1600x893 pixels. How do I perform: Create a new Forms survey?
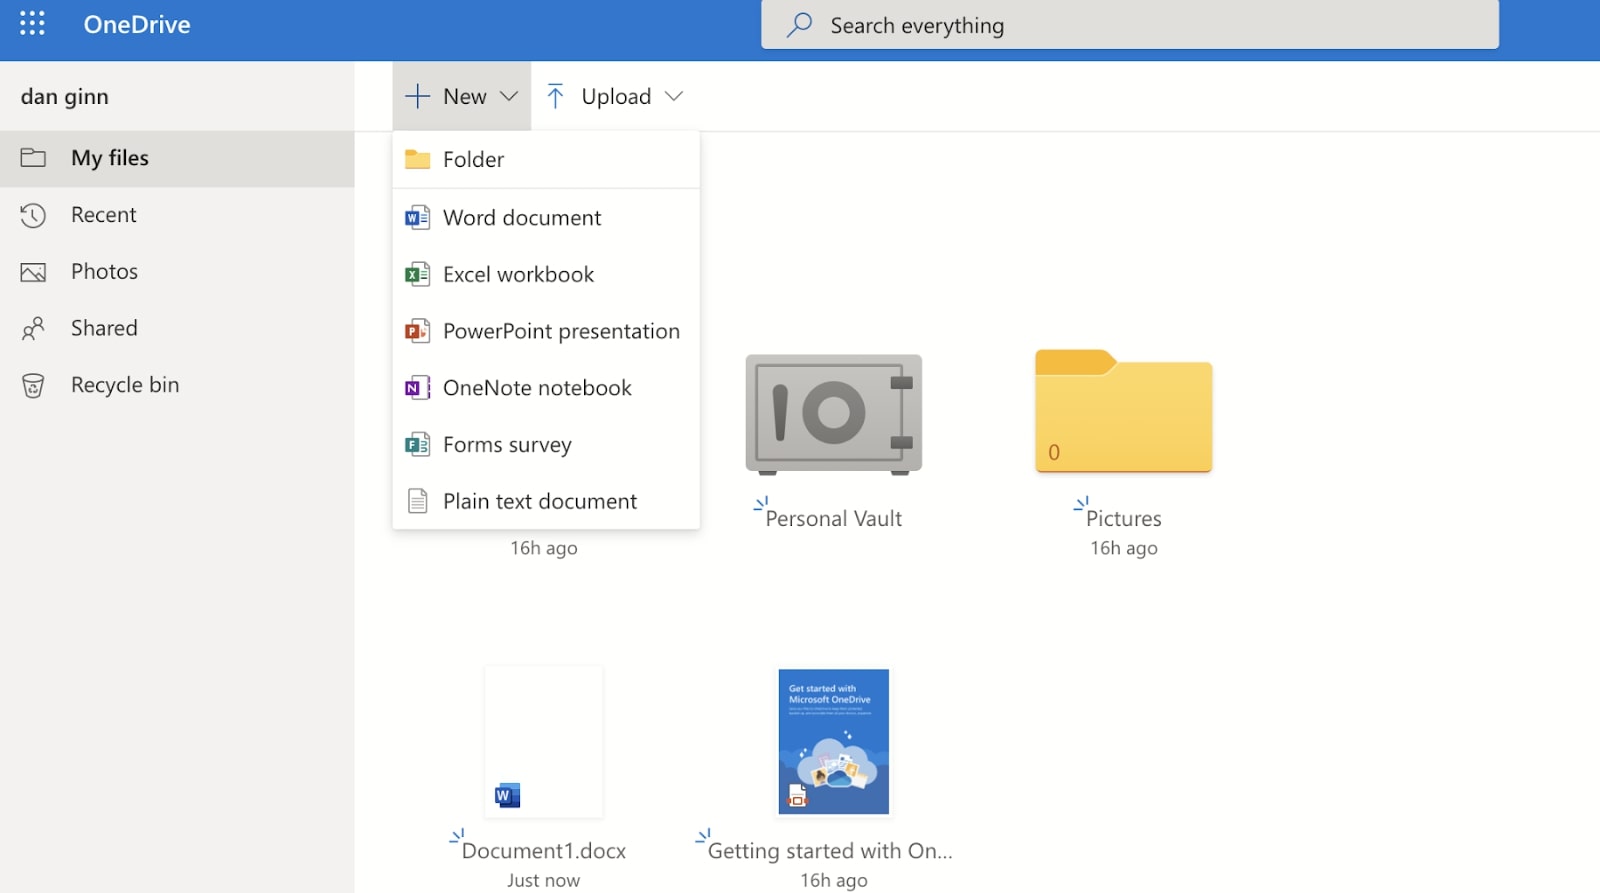pyautogui.click(x=546, y=444)
